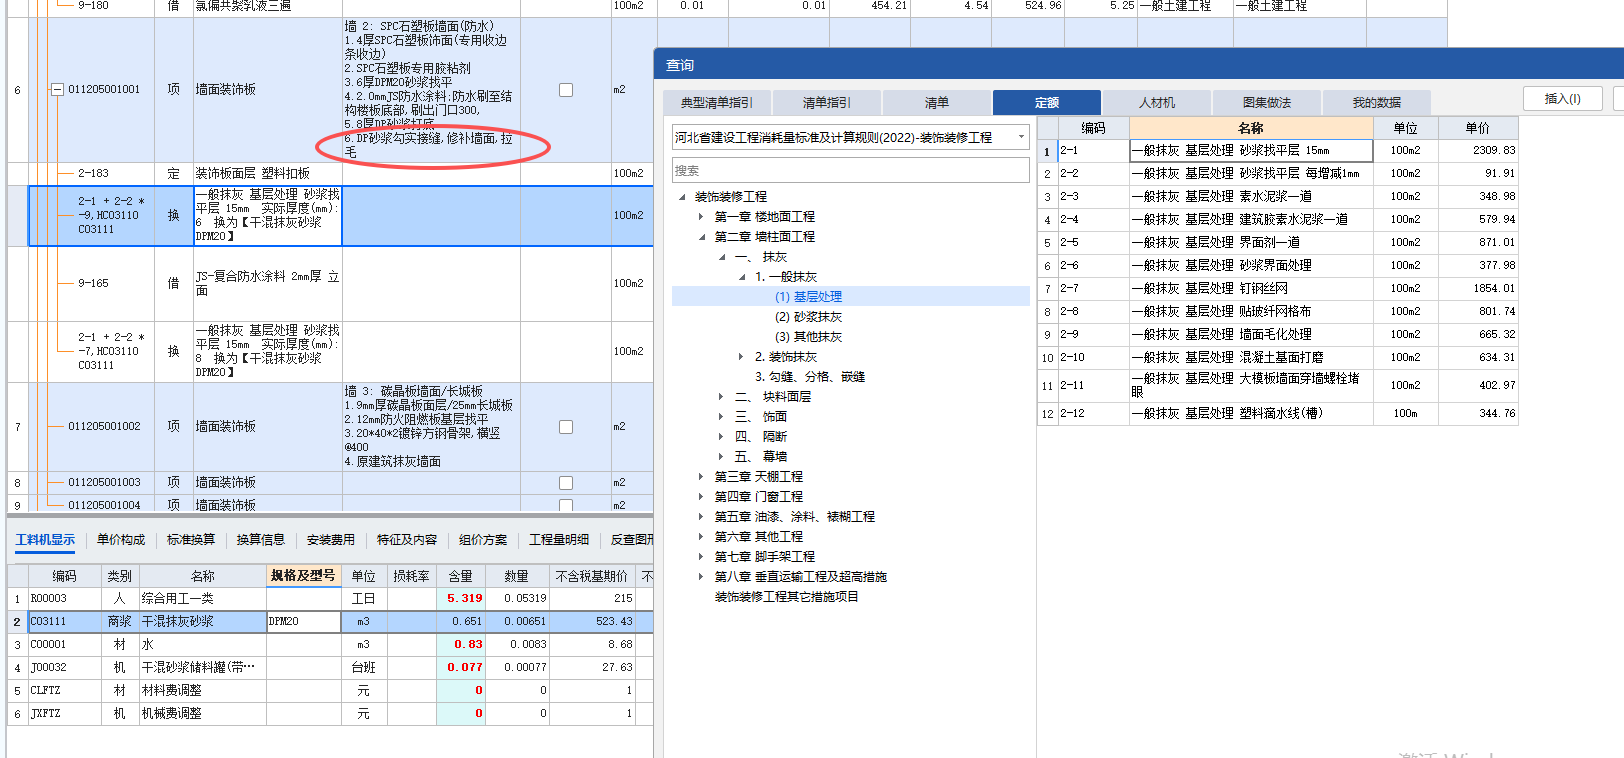Select quota row 2-1 砂浆找平层 15mm
1624x758 pixels.
click(x=1278, y=151)
